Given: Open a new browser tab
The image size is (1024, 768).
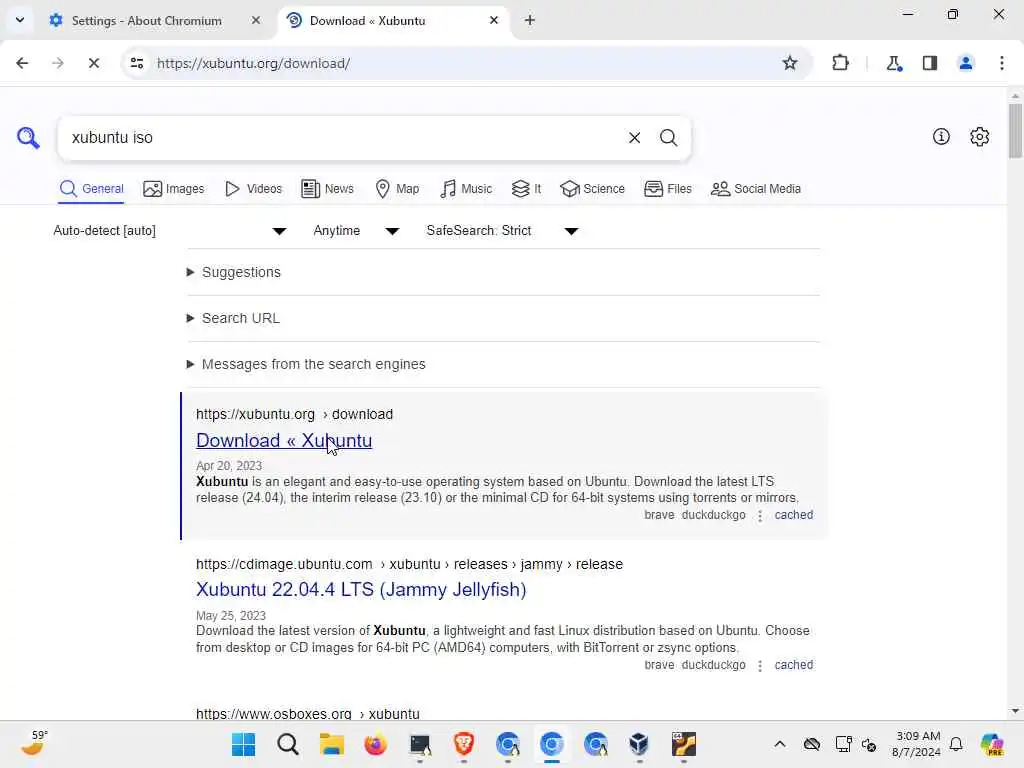Looking at the screenshot, I should click(x=530, y=20).
